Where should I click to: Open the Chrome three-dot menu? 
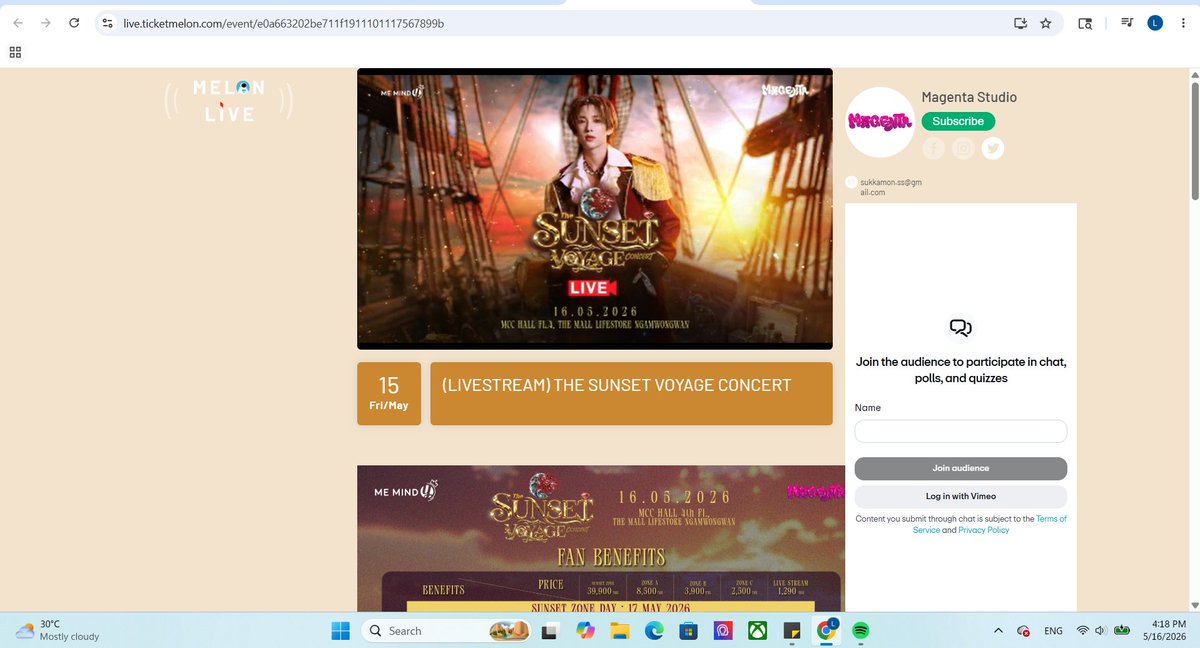point(1182,23)
